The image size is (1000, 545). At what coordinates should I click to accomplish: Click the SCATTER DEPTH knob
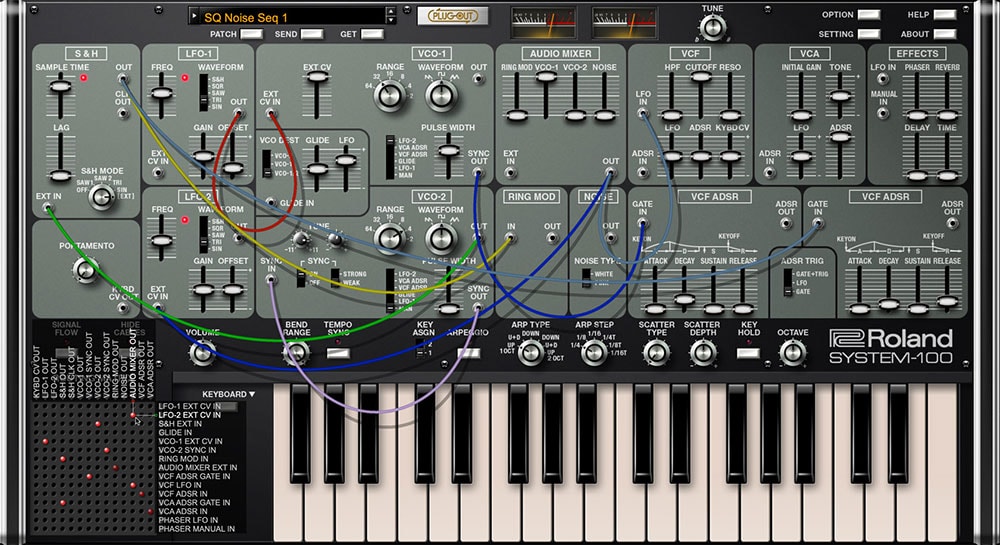click(x=702, y=352)
